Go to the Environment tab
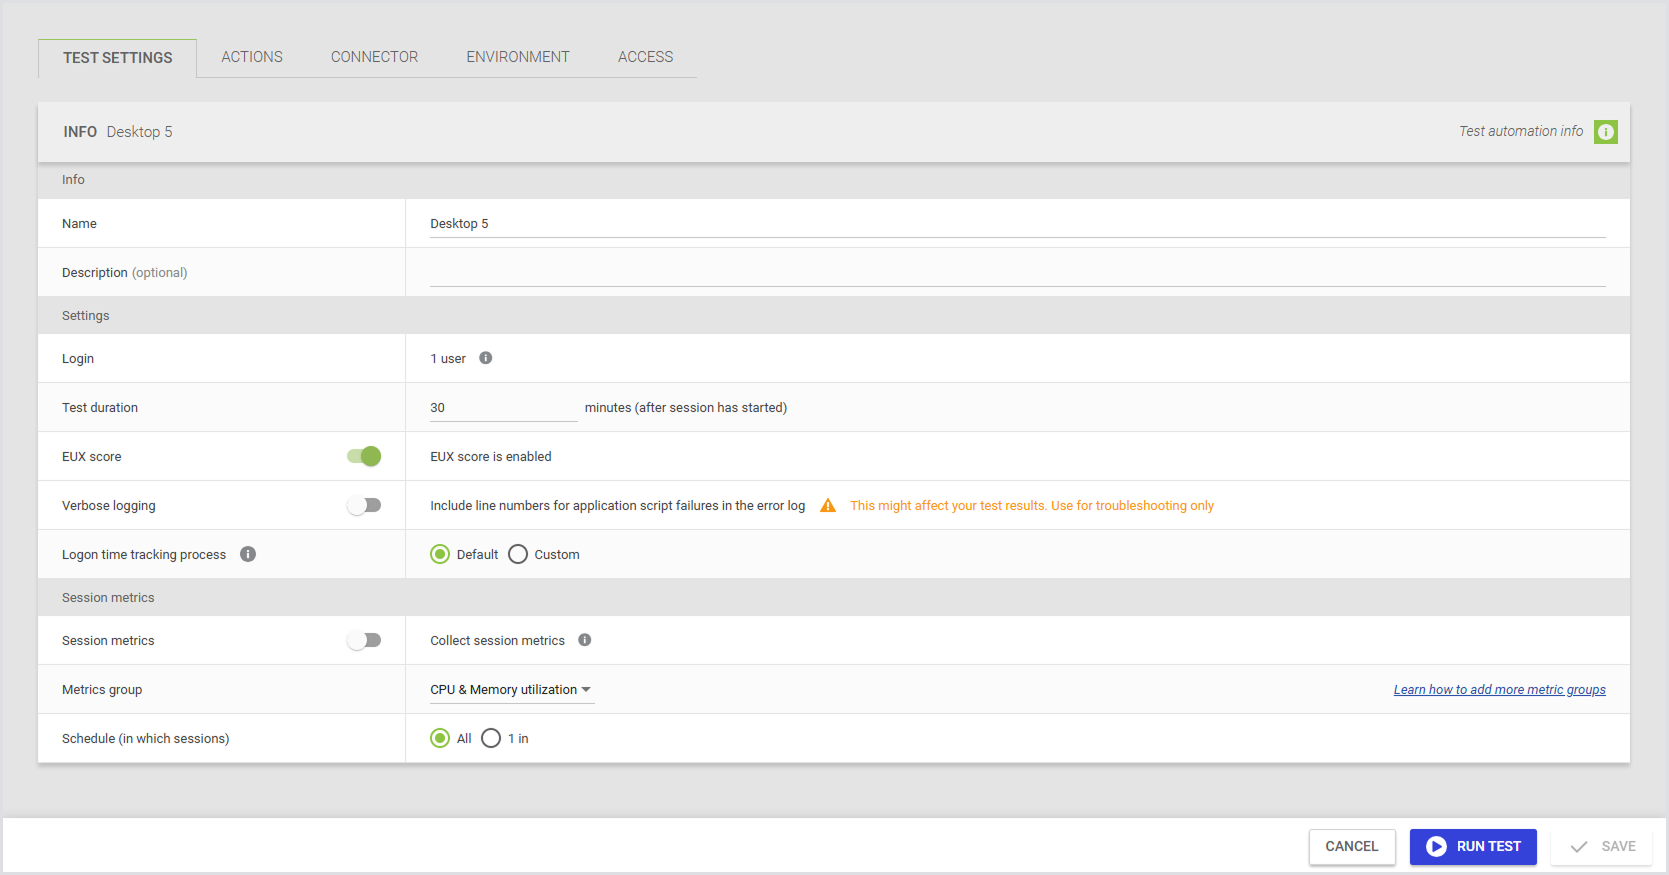1669x875 pixels. [517, 57]
